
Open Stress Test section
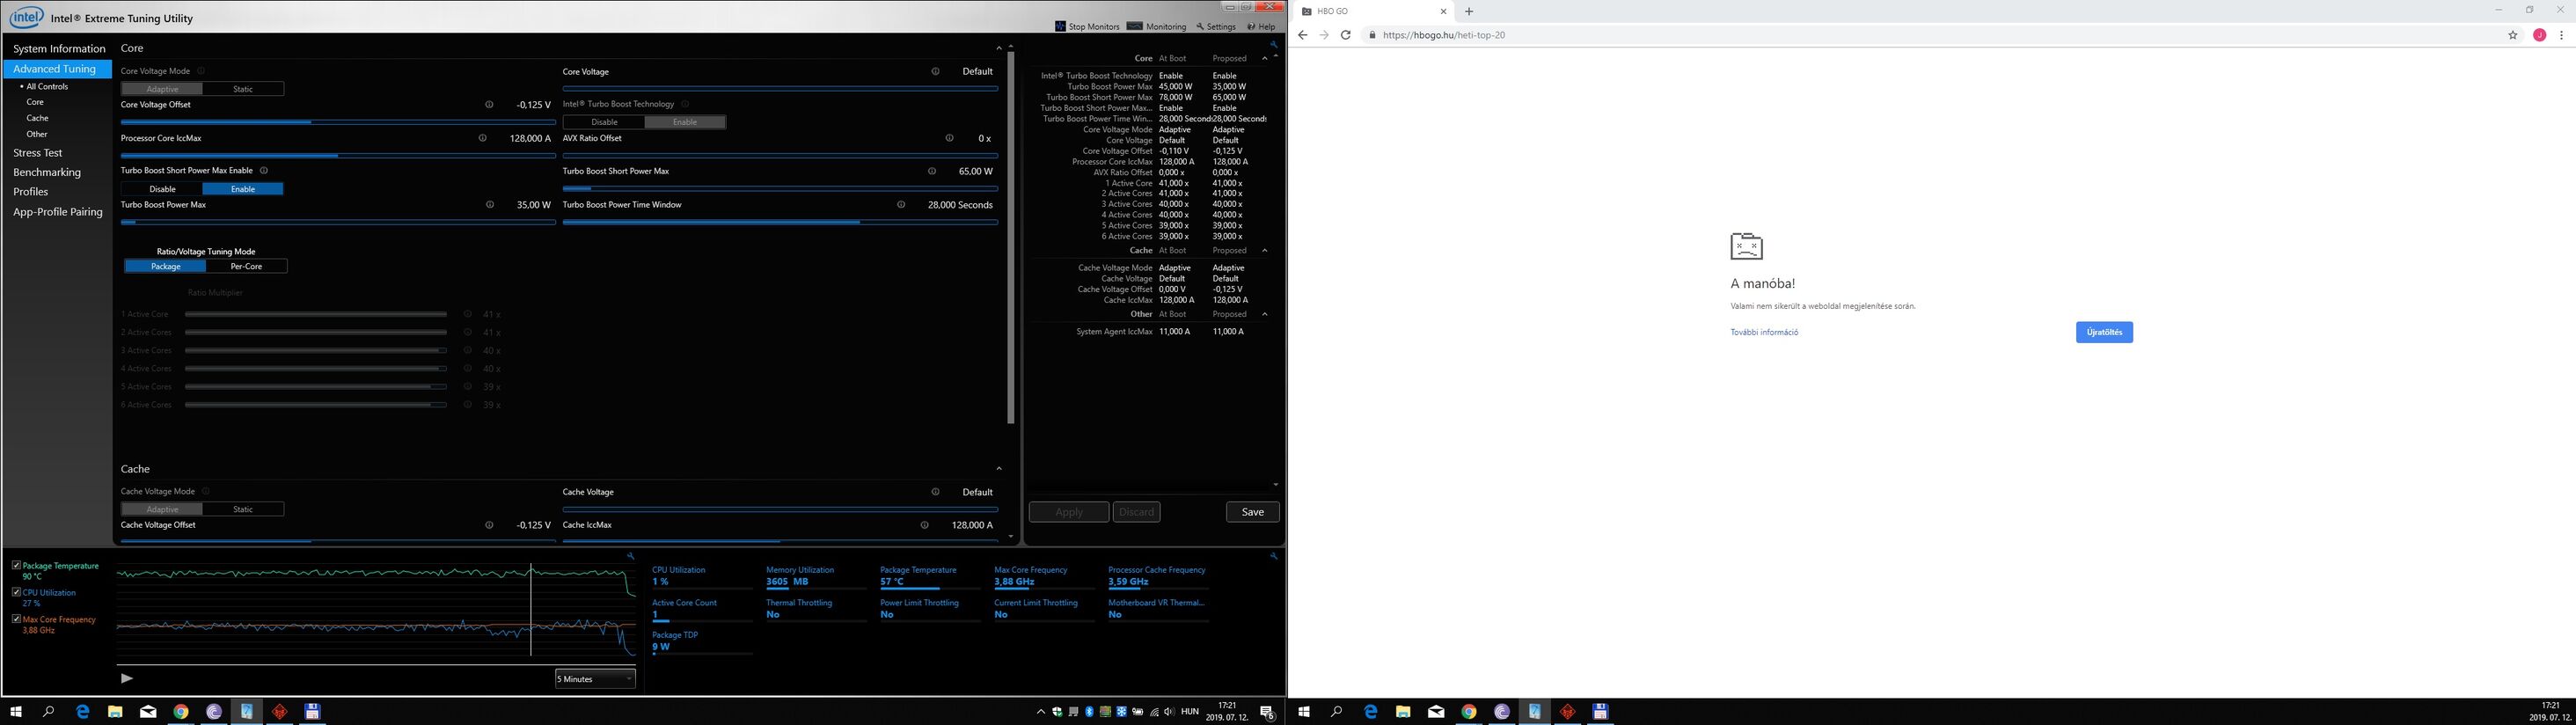click(38, 153)
